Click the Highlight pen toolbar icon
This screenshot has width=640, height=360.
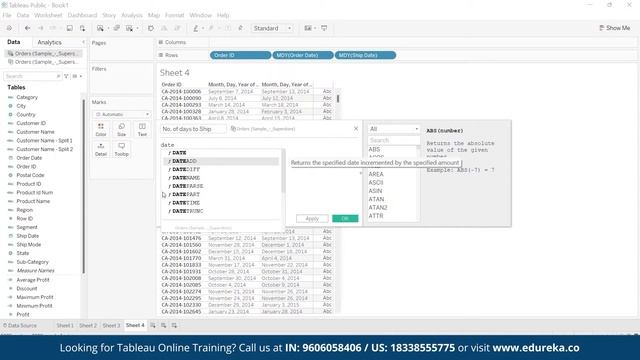[196, 28]
